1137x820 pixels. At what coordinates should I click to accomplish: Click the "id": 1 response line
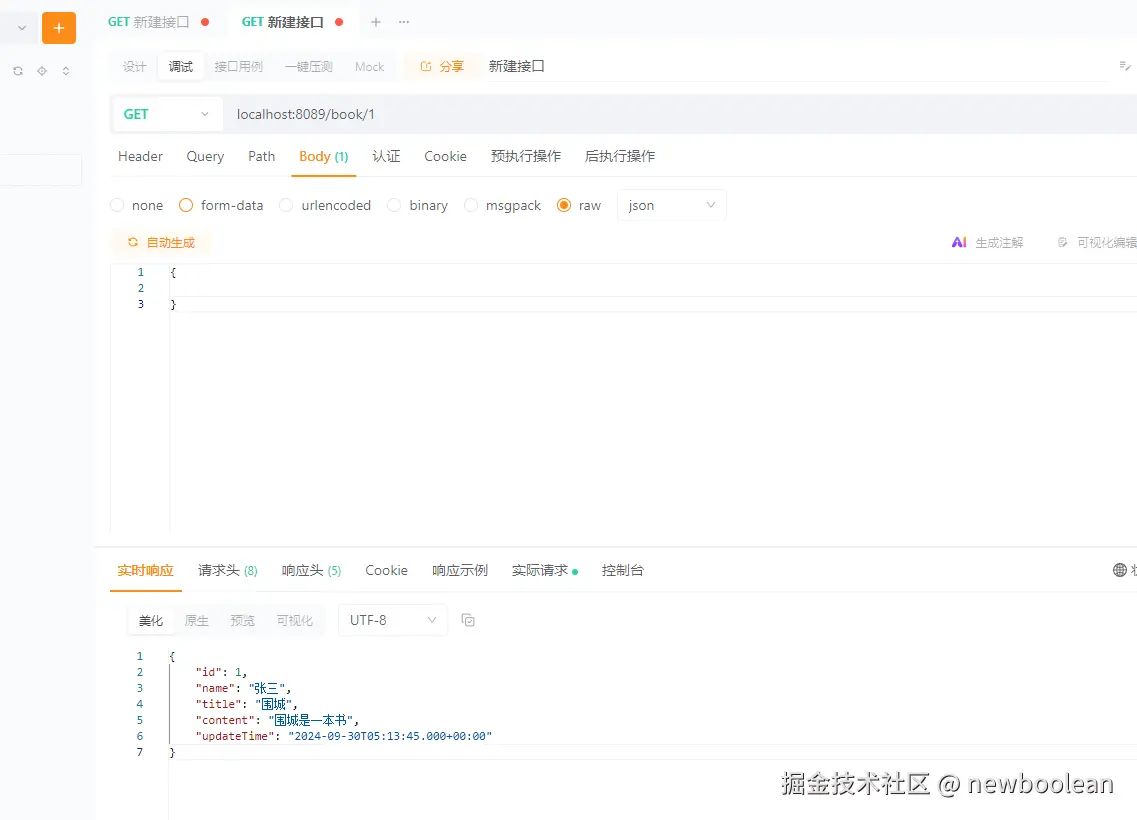[221, 672]
